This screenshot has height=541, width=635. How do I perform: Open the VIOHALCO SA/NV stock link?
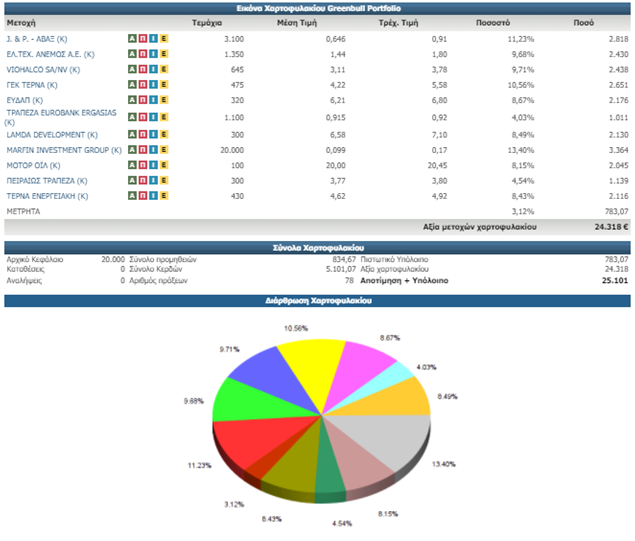pyautogui.click(x=44, y=69)
